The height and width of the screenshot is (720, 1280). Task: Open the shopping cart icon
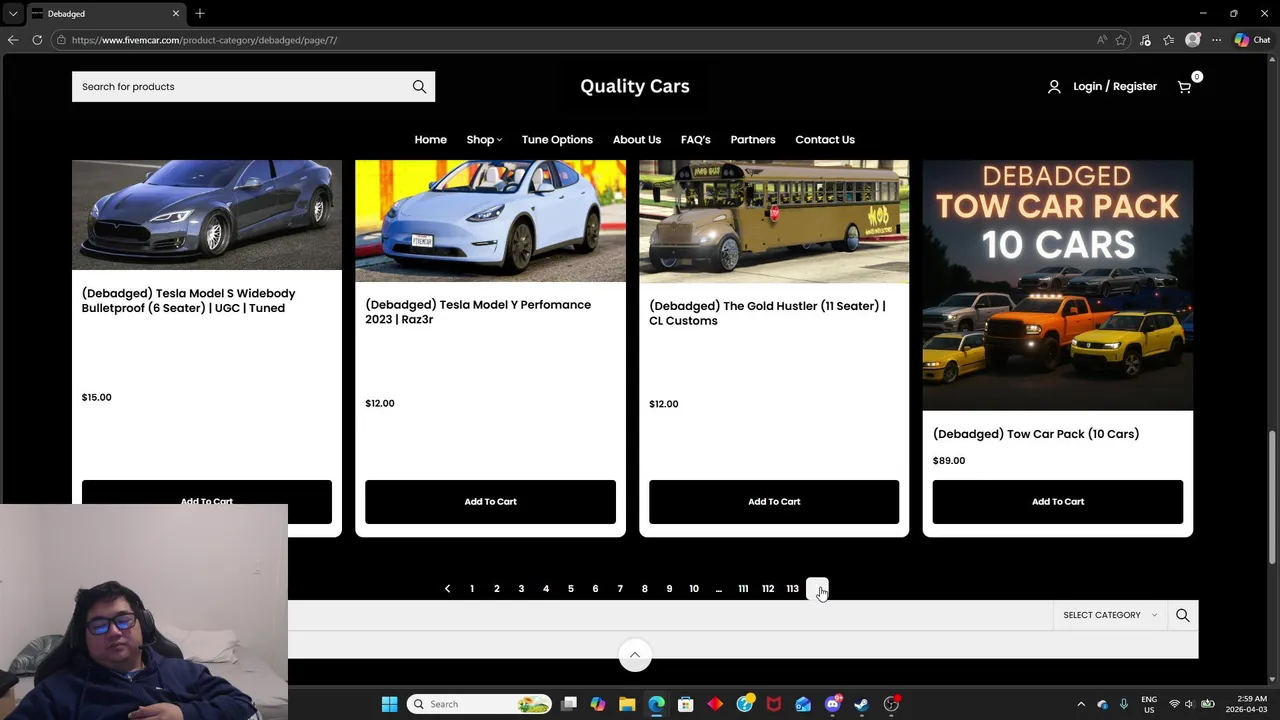coord(1185,87)
